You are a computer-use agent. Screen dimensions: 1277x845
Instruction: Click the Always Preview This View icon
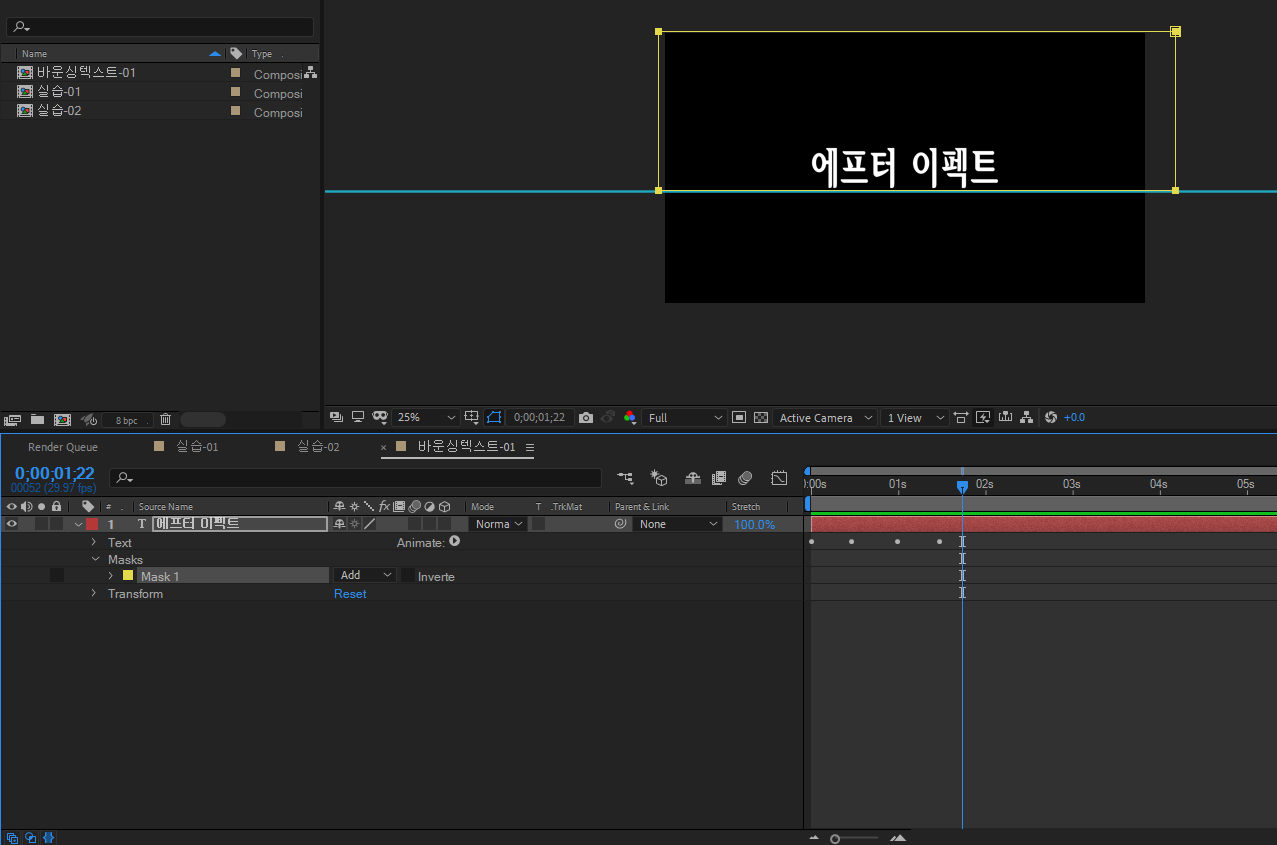click(336, 417)
